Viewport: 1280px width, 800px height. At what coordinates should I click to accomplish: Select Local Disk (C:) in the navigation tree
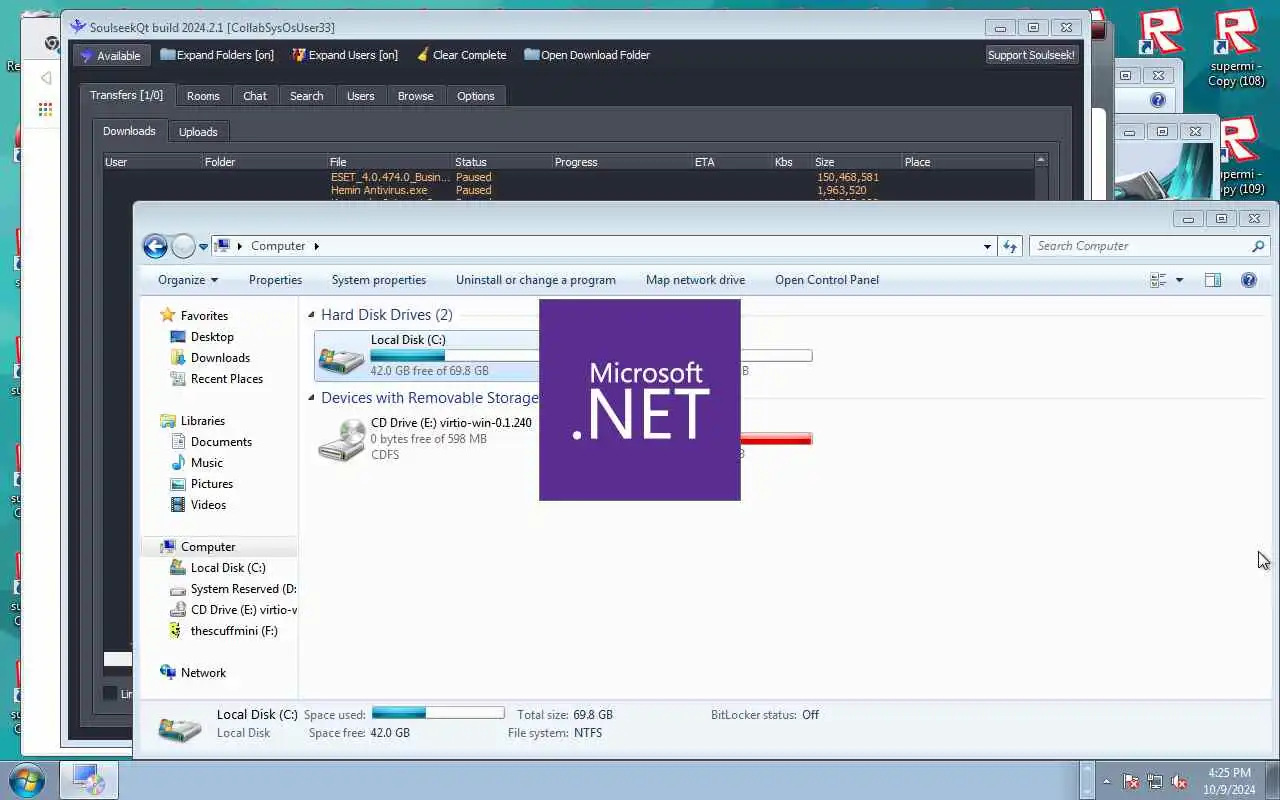pyautogui.click(x=228, y=568)
